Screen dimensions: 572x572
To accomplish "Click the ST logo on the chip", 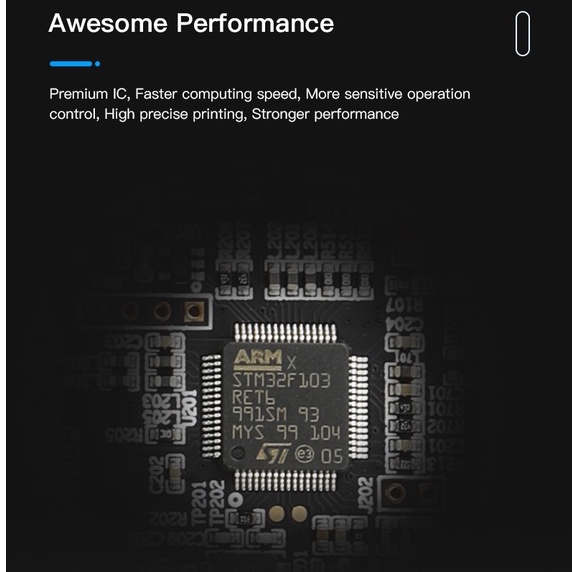I will click(x=274, y=453).
